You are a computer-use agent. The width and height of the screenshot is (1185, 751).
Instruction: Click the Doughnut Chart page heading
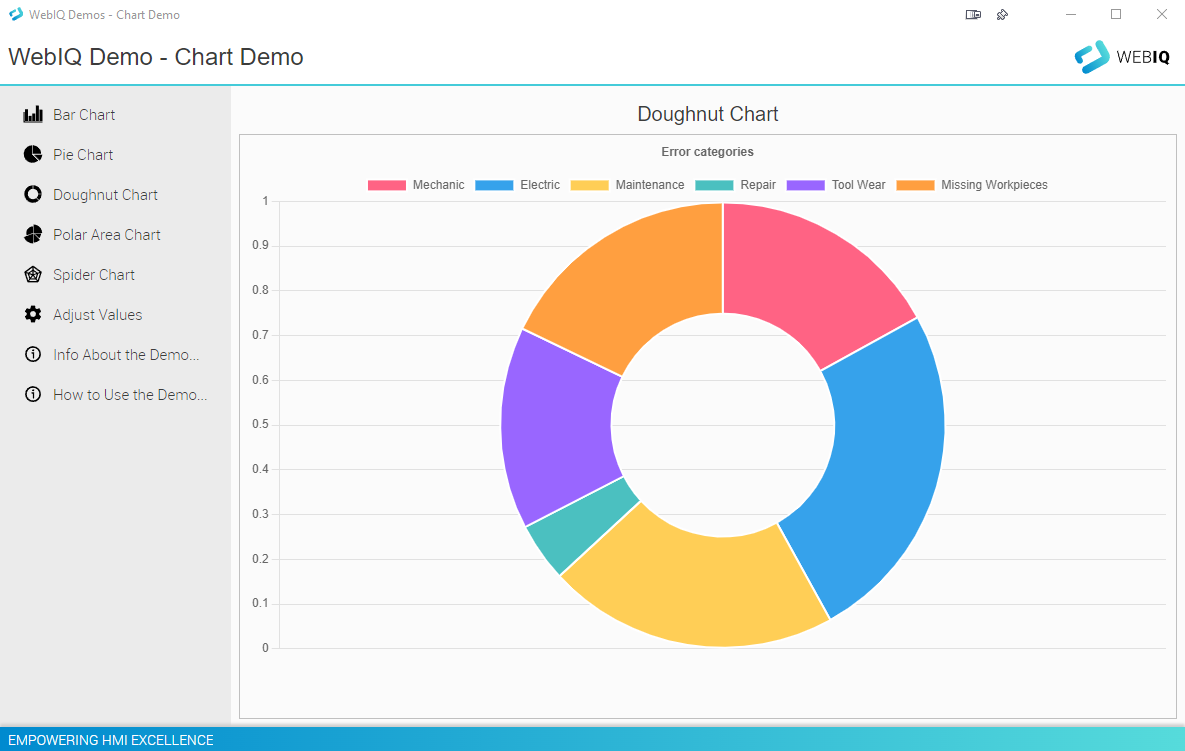click(x=707, y=114)
